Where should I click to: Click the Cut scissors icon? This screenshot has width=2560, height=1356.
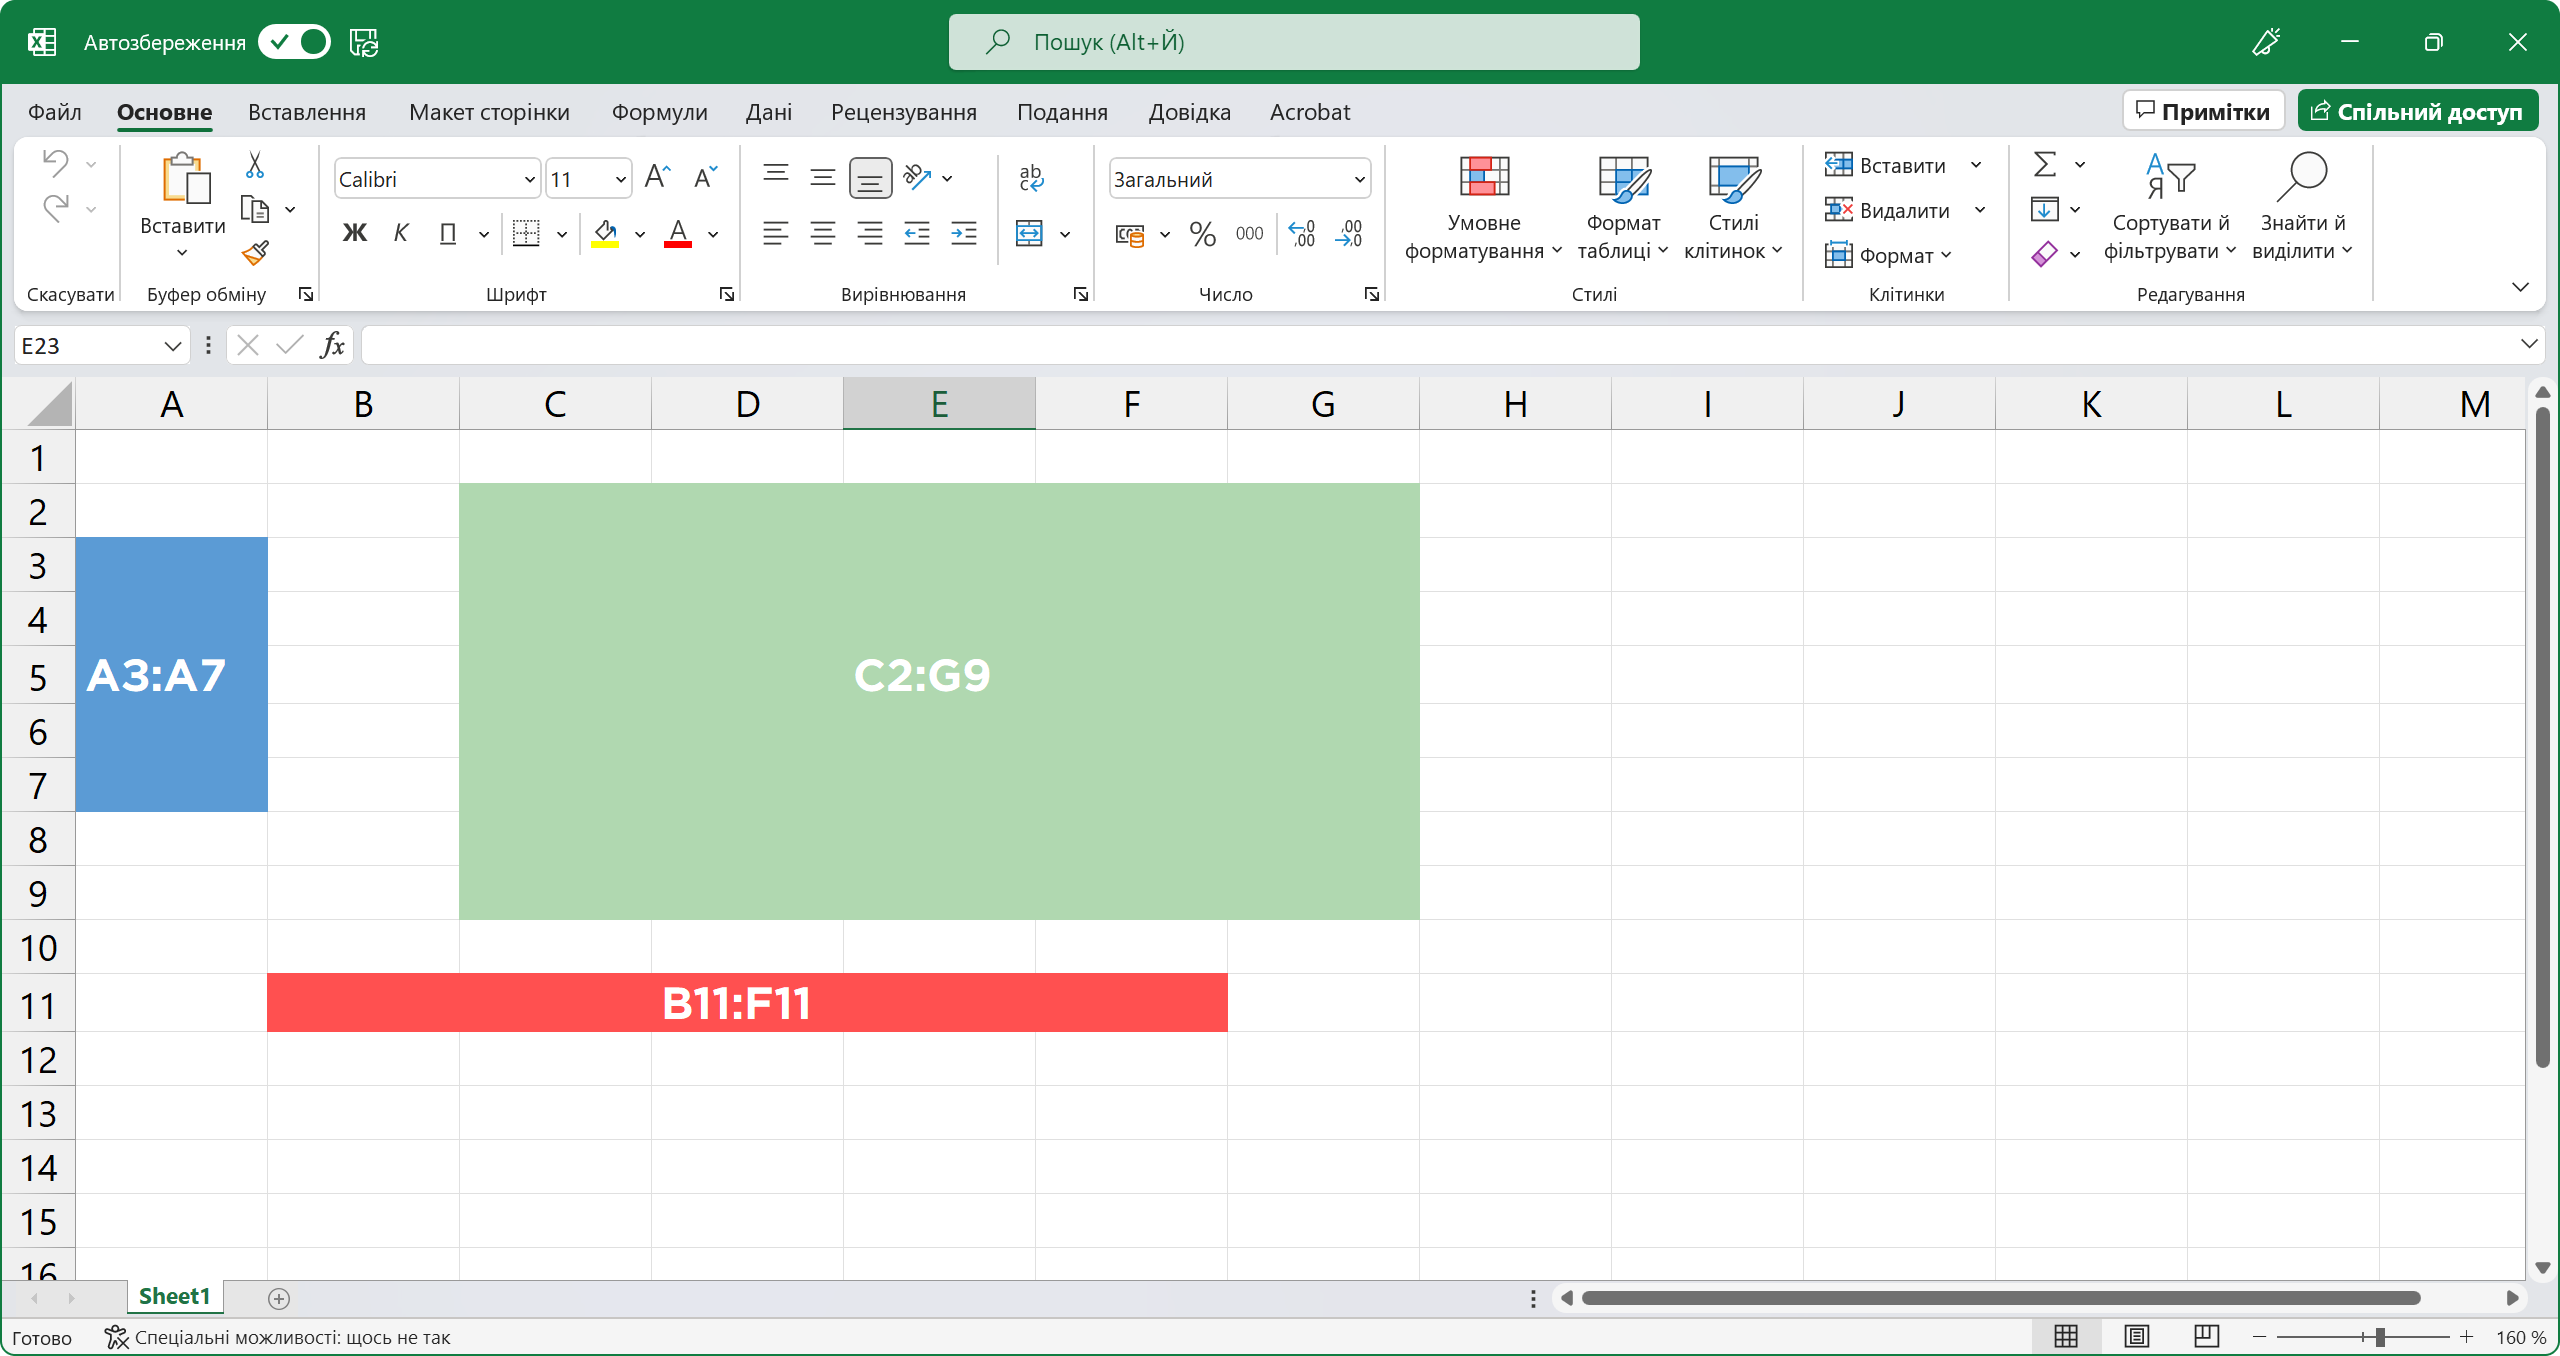coord(255,165)
